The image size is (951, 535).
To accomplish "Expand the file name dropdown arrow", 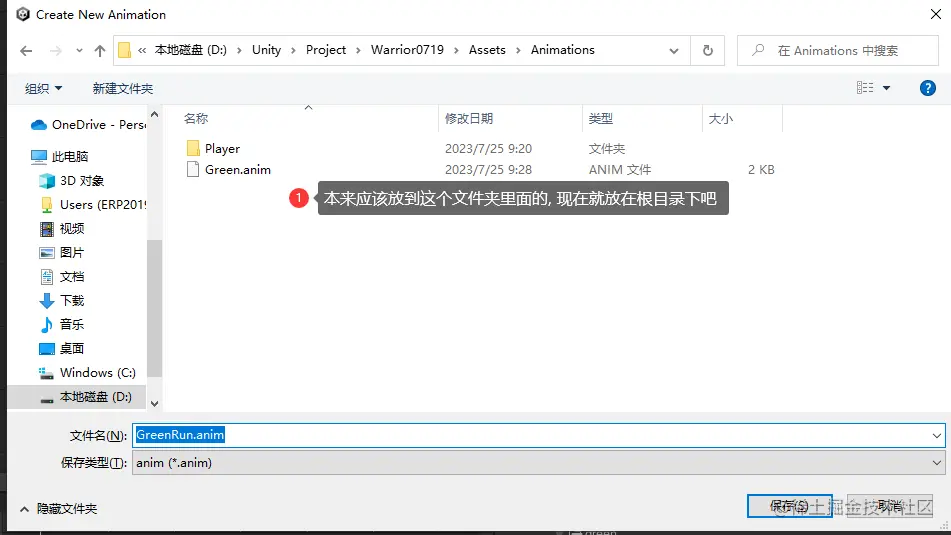I will coord(936,436).
